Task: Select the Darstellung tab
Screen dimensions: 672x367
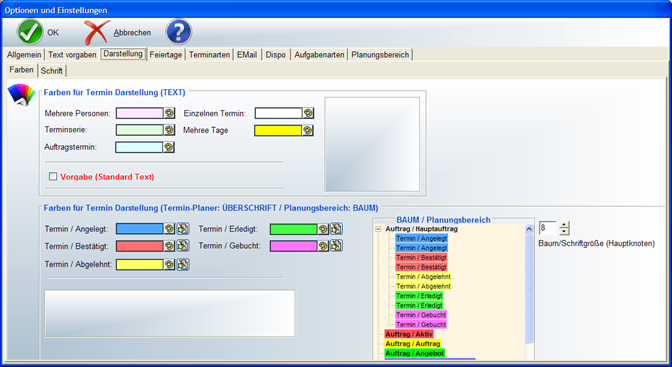Action: 123,54
